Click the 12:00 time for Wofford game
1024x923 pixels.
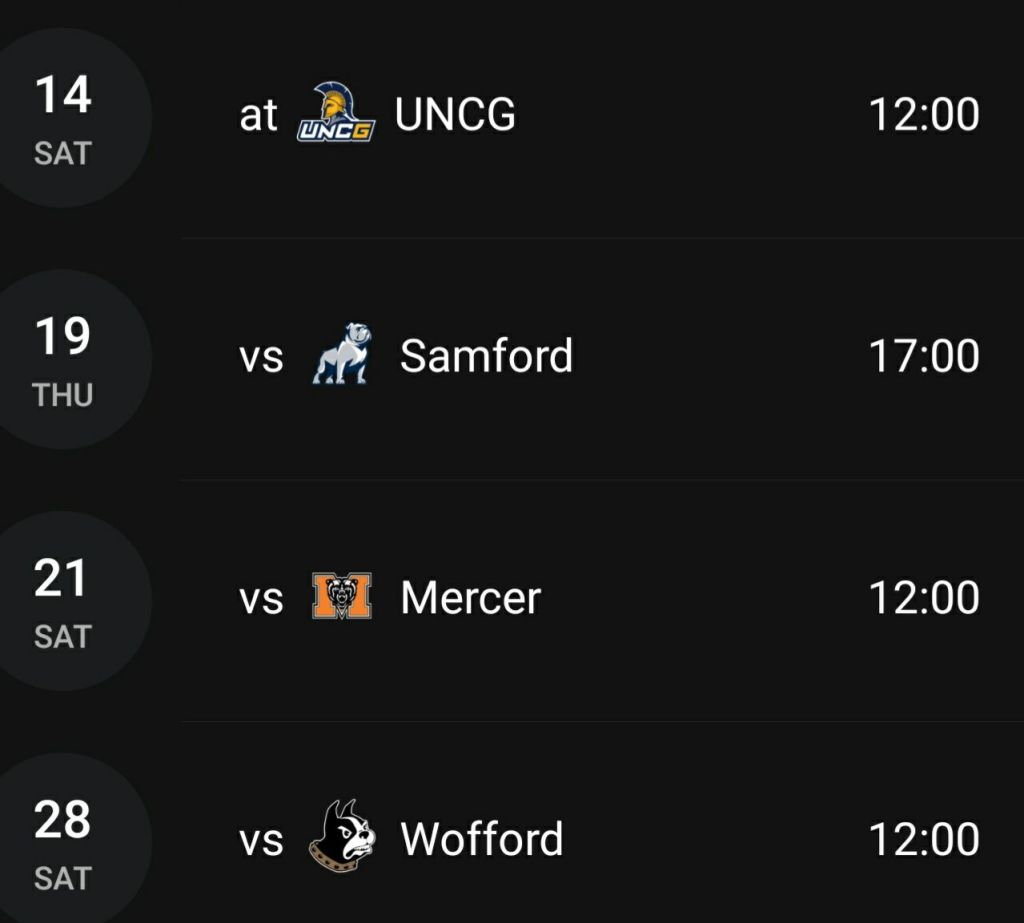(923, 839)
